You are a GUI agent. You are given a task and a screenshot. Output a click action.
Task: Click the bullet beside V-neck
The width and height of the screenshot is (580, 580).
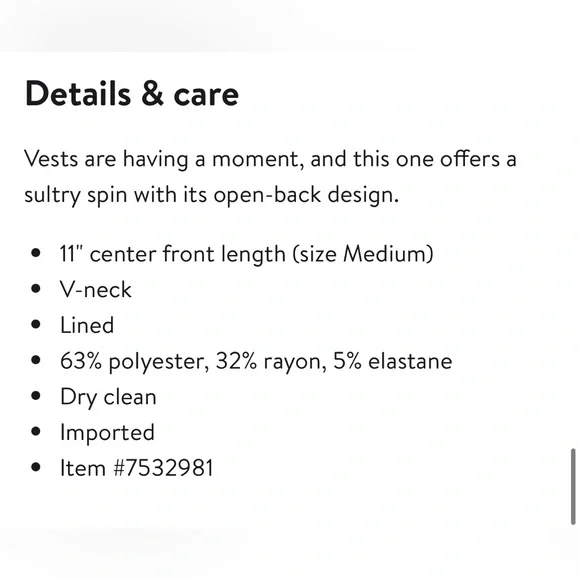36,289
